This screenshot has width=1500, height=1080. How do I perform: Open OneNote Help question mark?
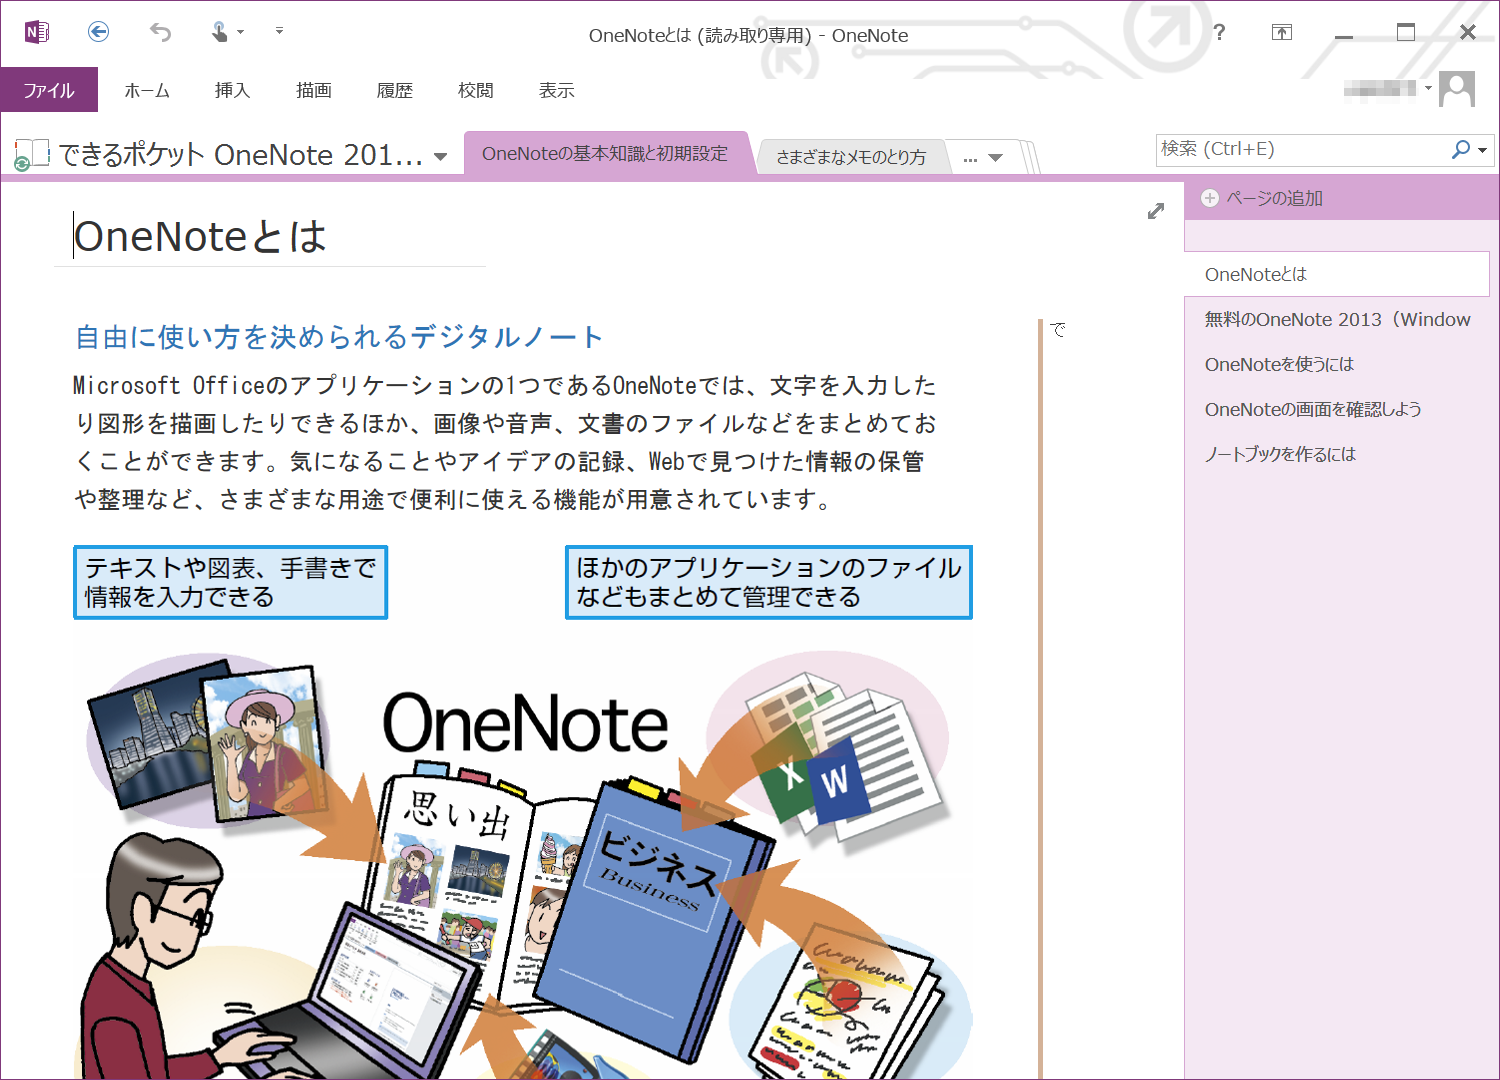(x=1219, y=32)
